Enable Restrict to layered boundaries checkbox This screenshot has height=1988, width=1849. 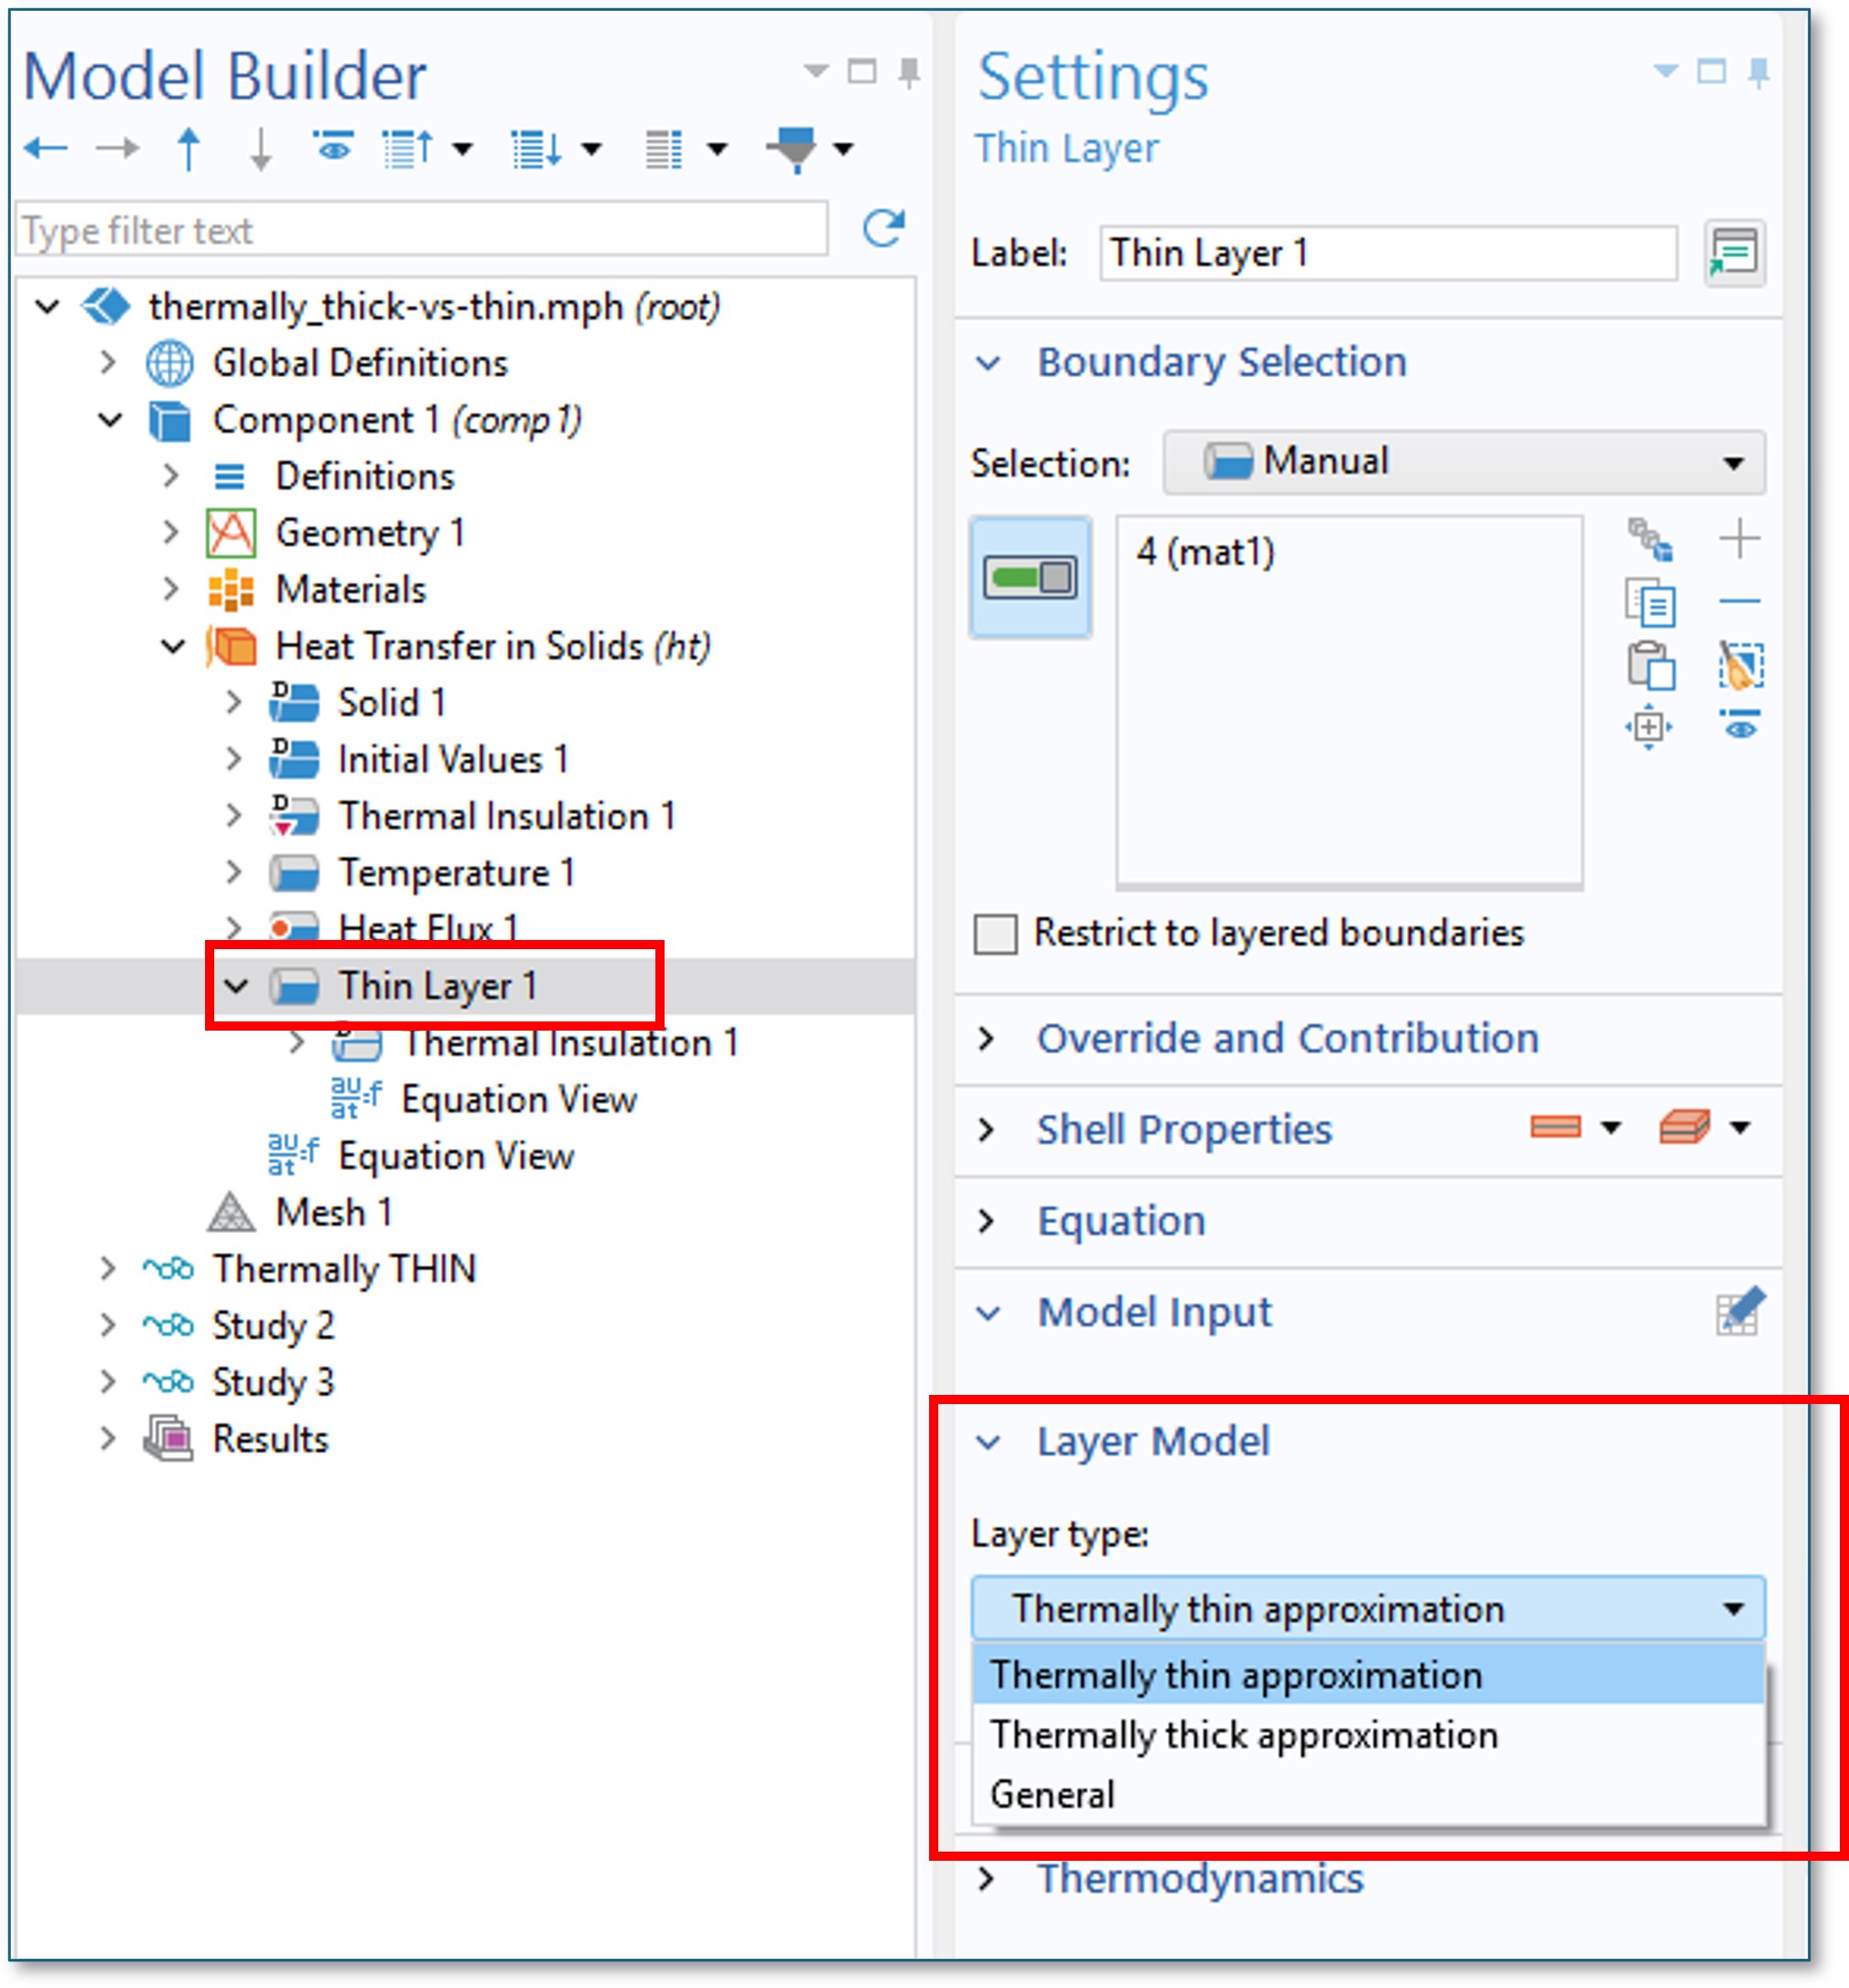995,934
